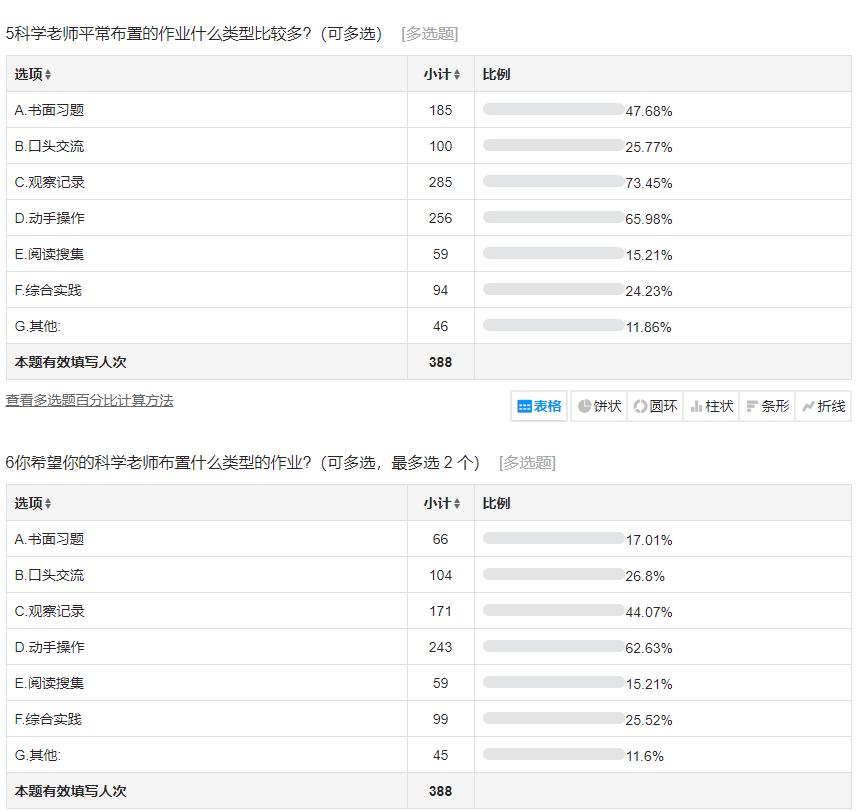
Task: Sort question 6 table by 小计 column
Action: coord(441,503)
